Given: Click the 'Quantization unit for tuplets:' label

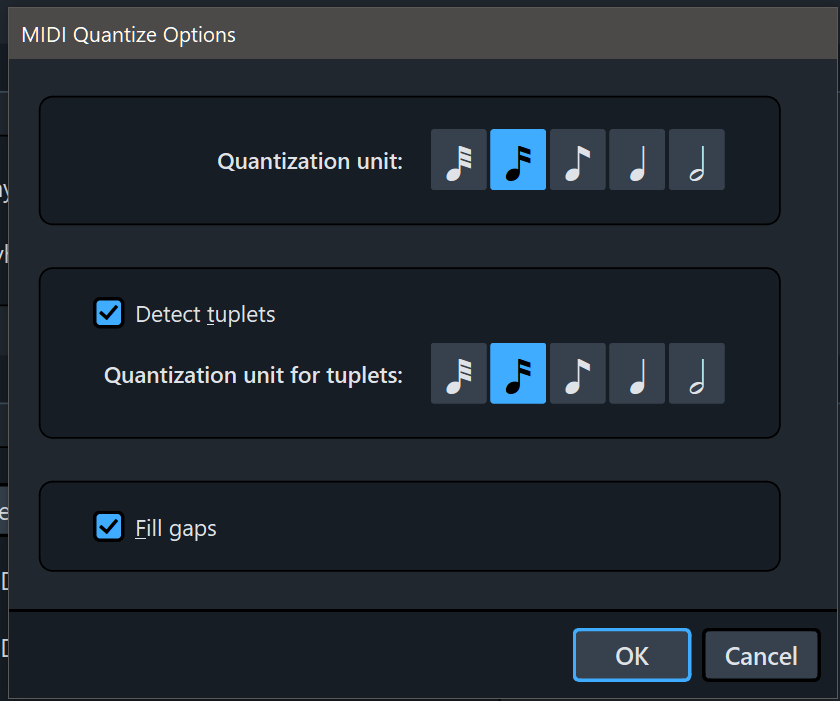Looking at the screenshot, I should pyautogui.click(x=253, y=375).
